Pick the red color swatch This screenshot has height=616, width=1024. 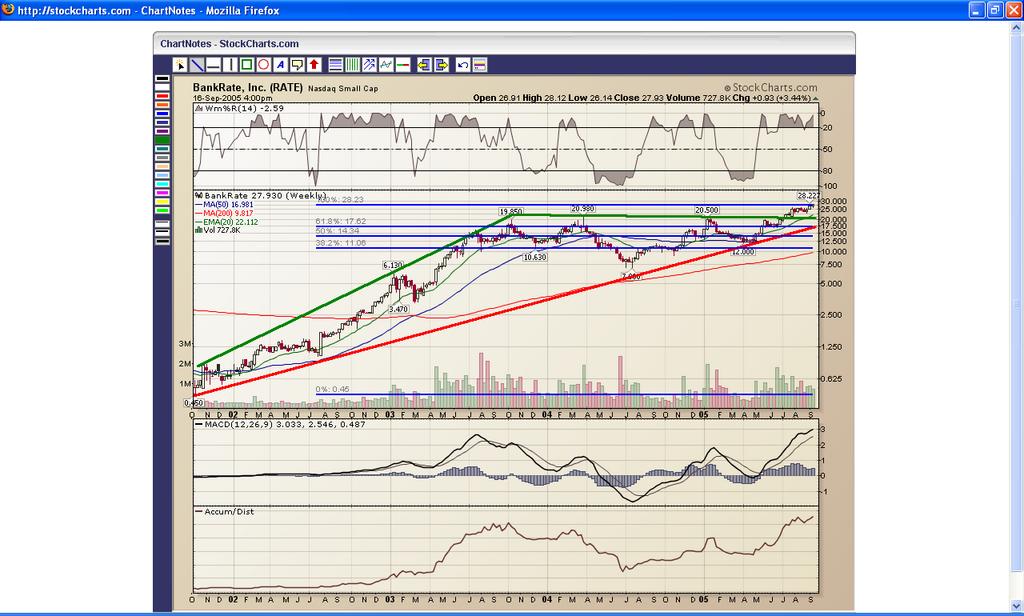pyautogui.click(x=162, y=96)
